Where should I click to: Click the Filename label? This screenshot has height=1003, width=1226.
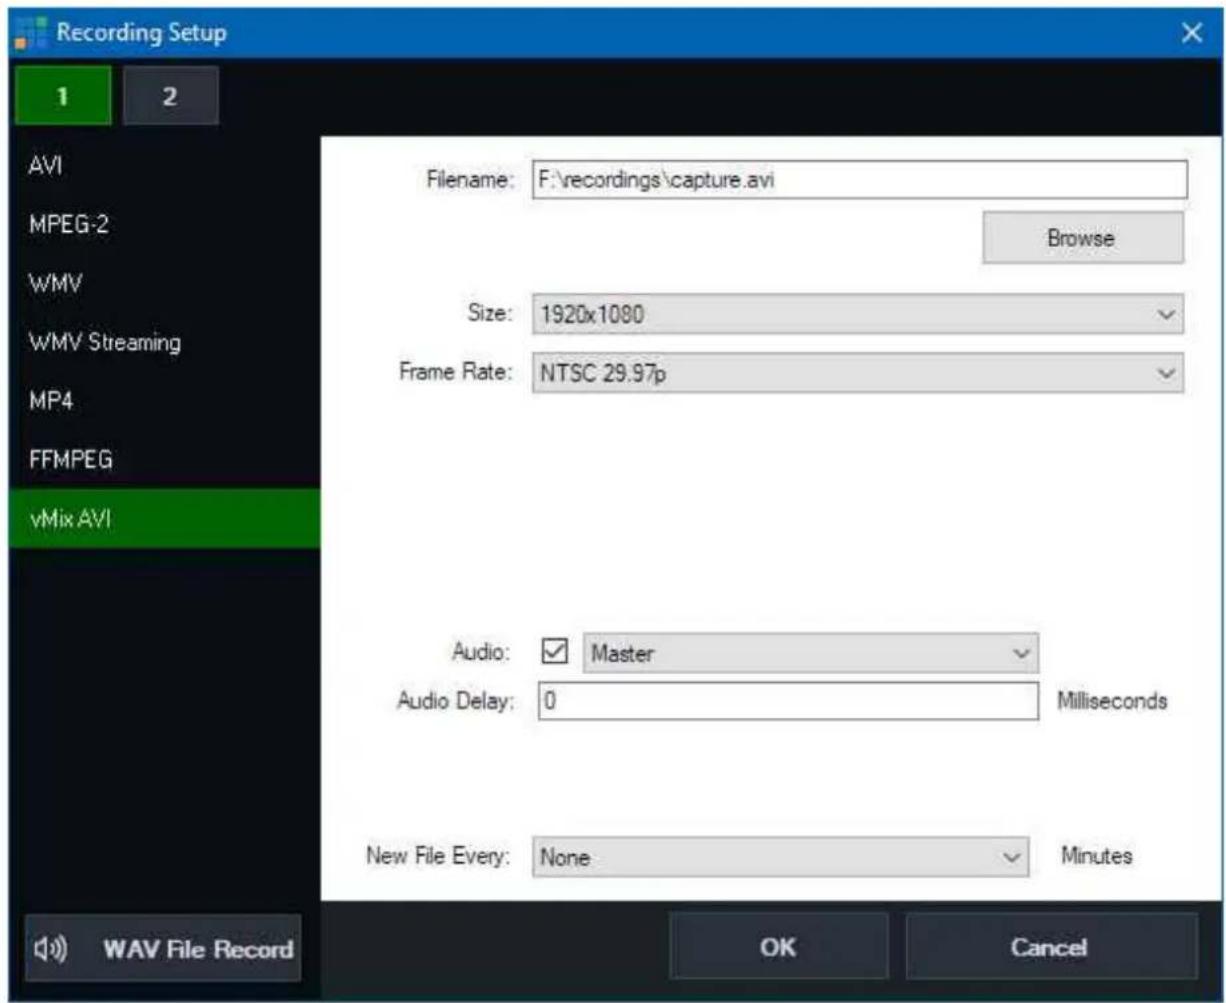pos(470,182)
